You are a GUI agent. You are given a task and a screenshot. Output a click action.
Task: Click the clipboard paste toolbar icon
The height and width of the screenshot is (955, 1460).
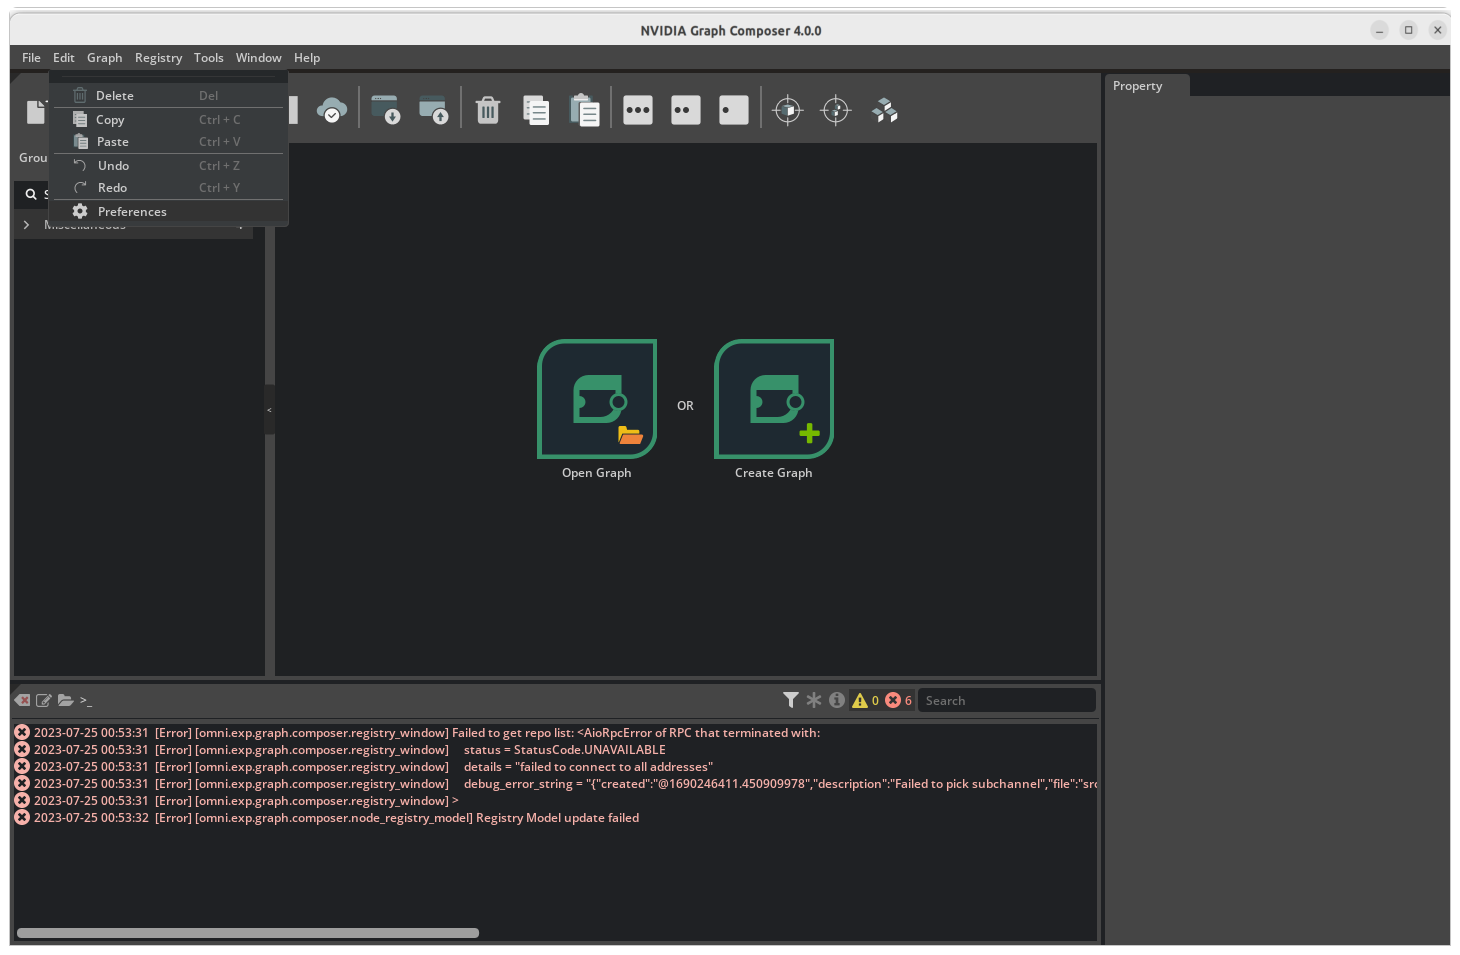(584, 110)
